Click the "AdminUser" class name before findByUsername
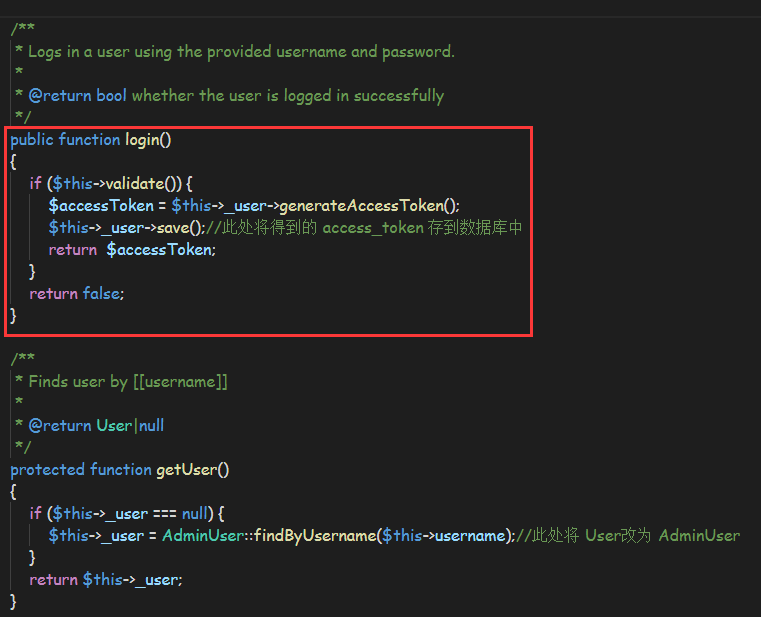This screenshot has width=761, height=617. [x=202, y=535]
